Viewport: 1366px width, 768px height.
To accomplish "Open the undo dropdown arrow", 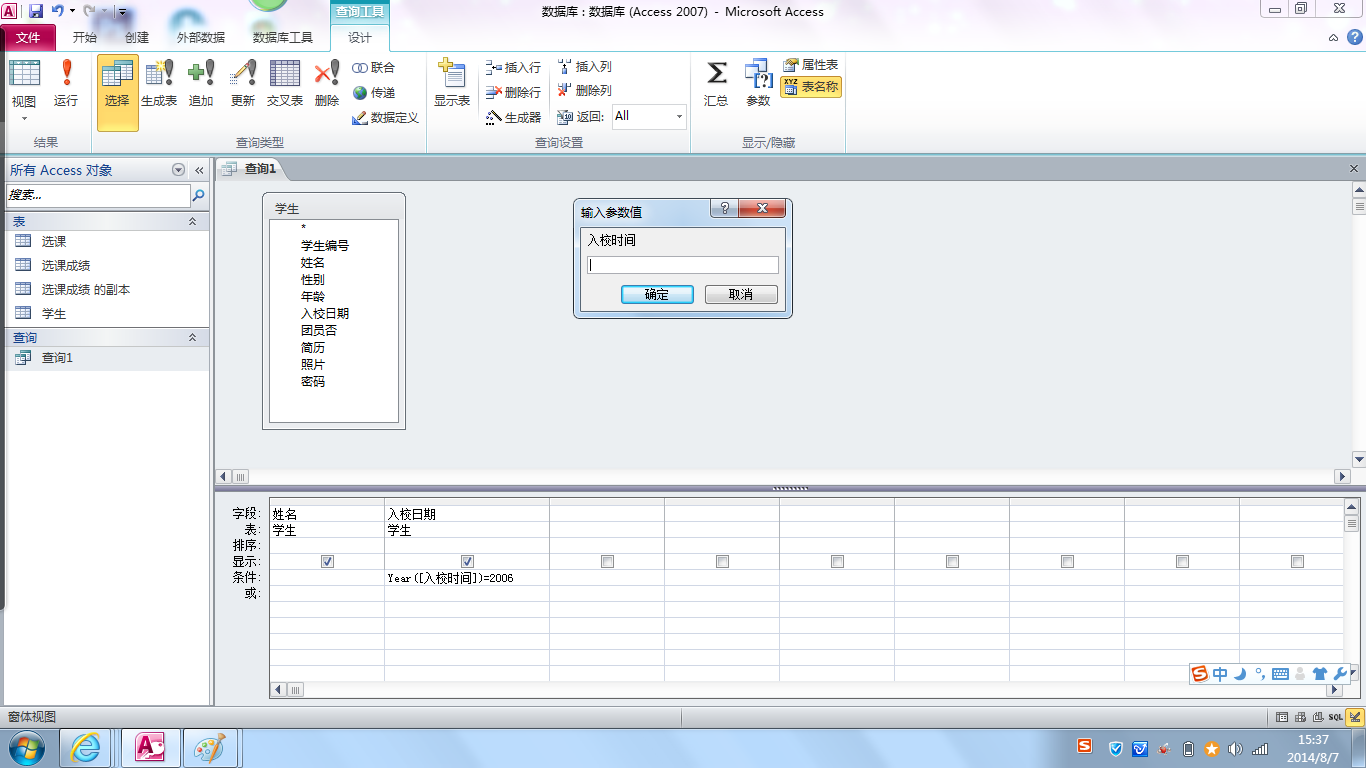I will pyautogui.click(x=73, y=11).
